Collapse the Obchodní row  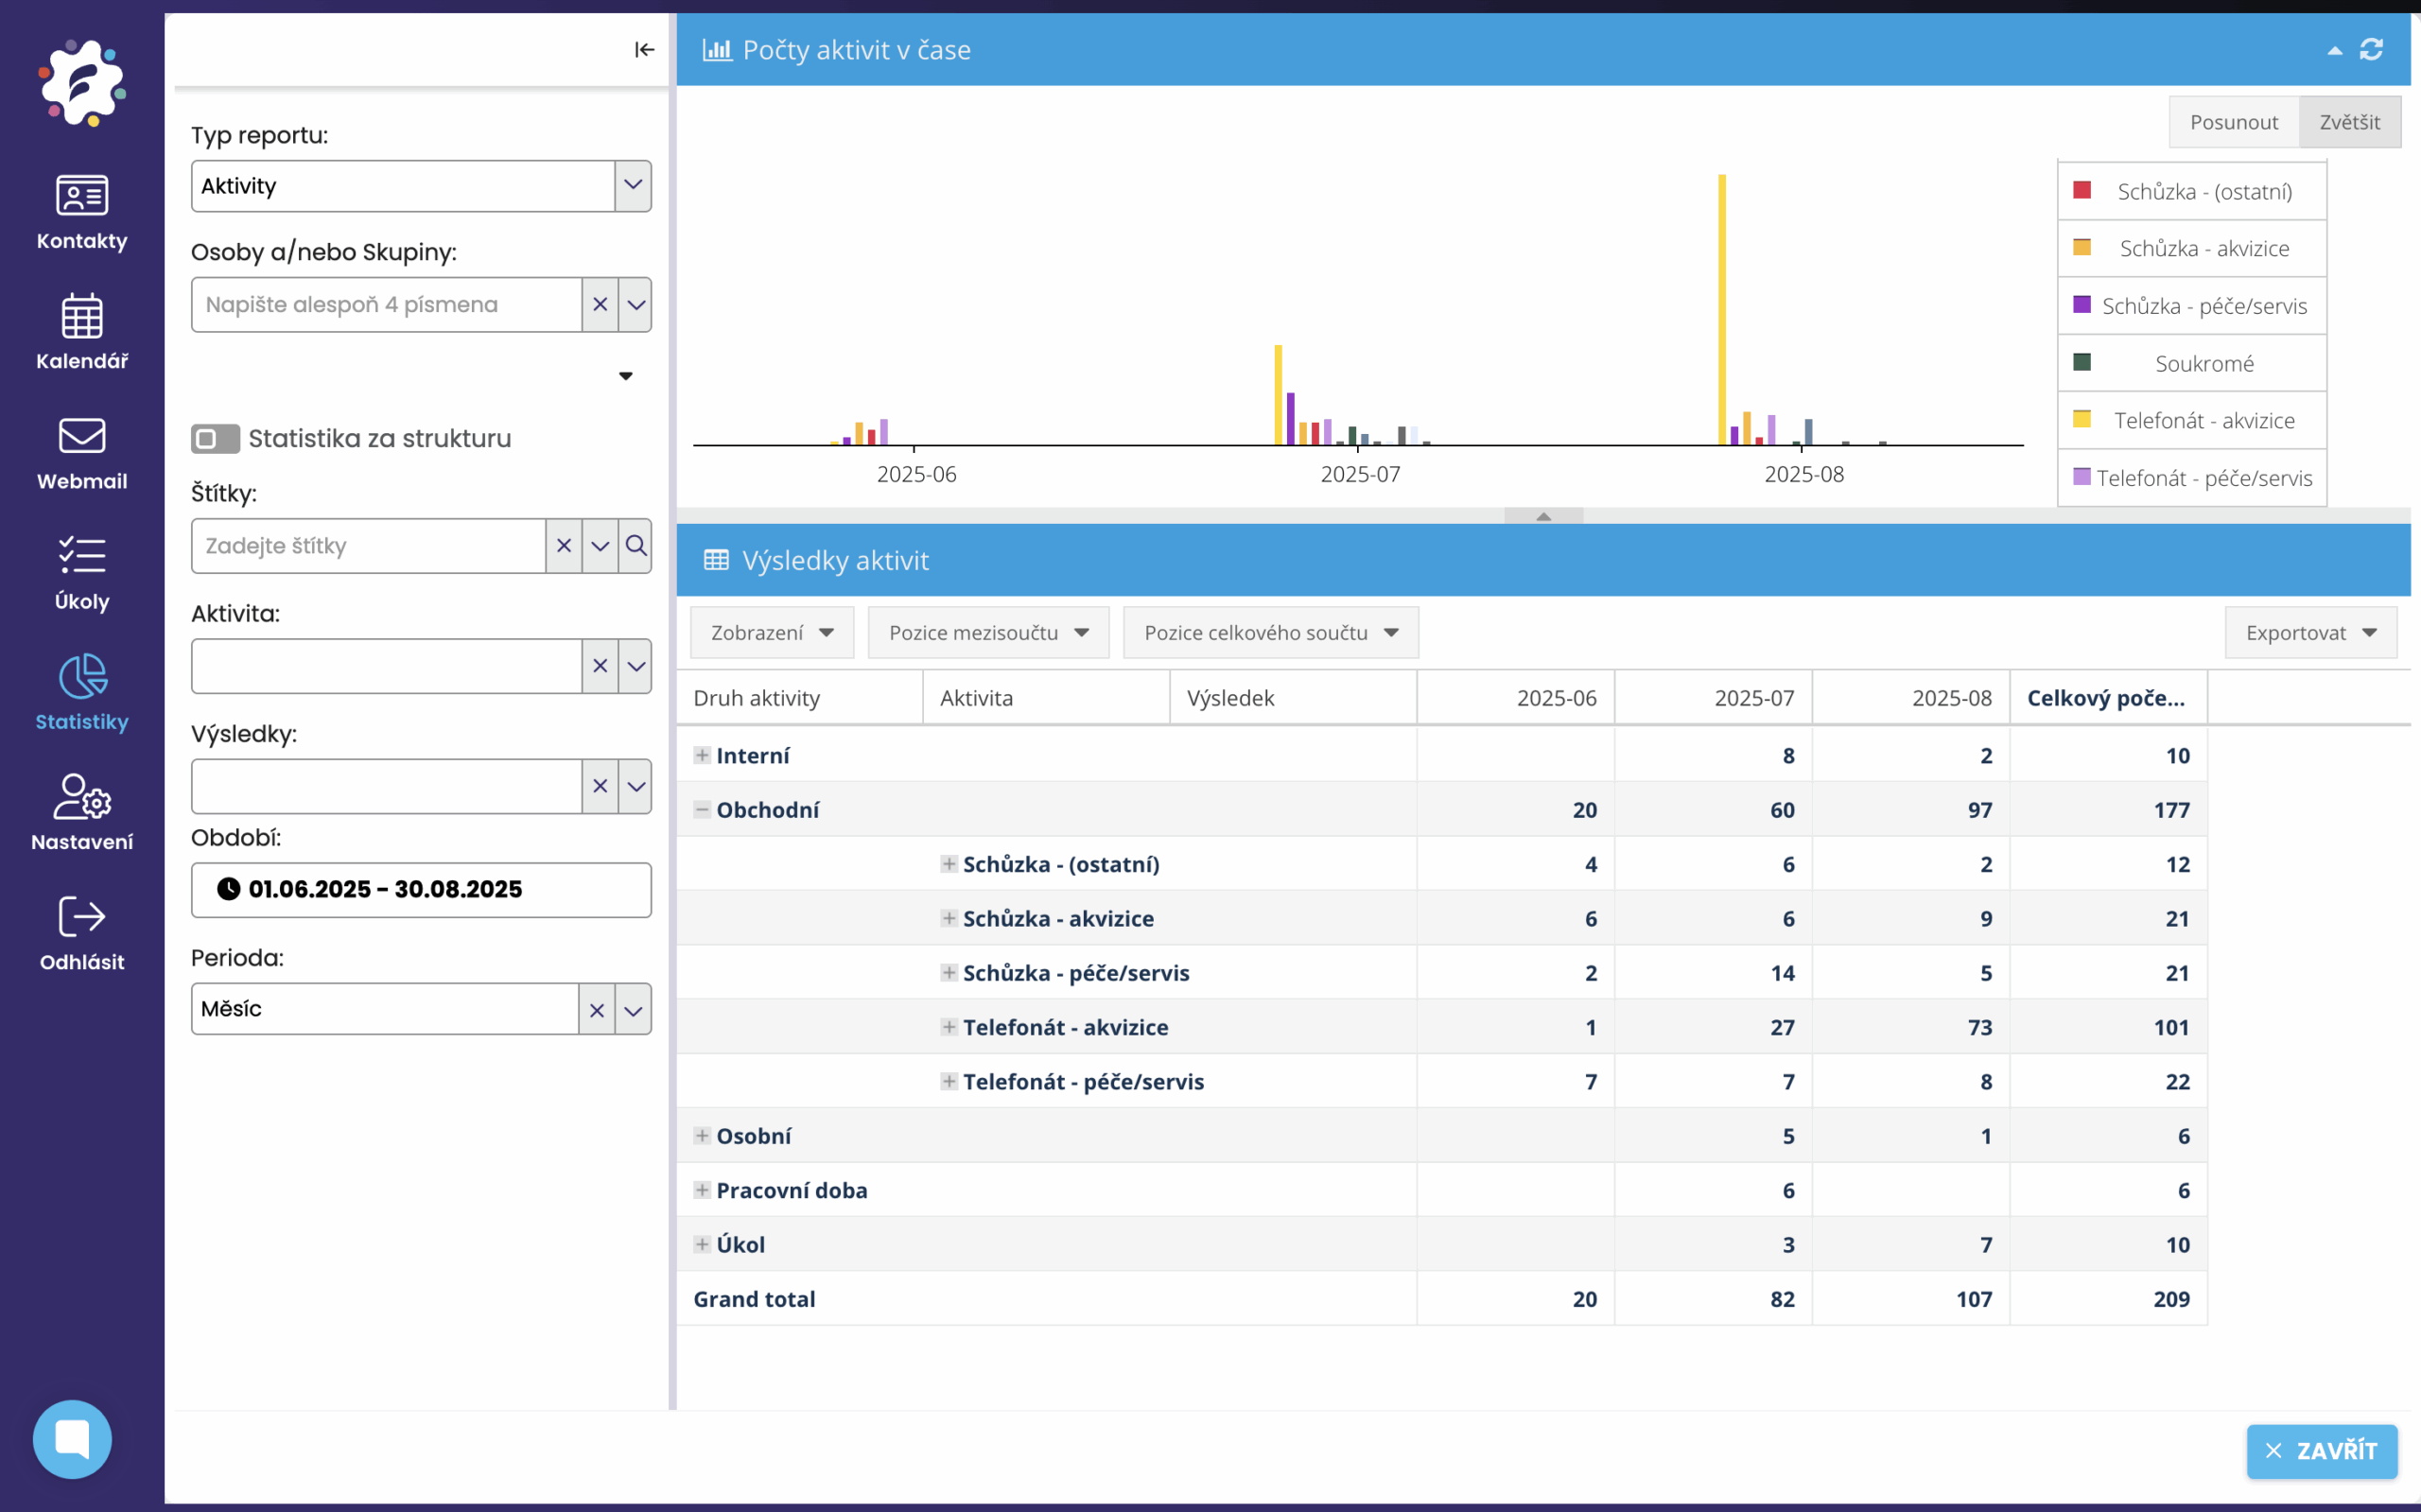pyautogui.click(x=702, y=809)
